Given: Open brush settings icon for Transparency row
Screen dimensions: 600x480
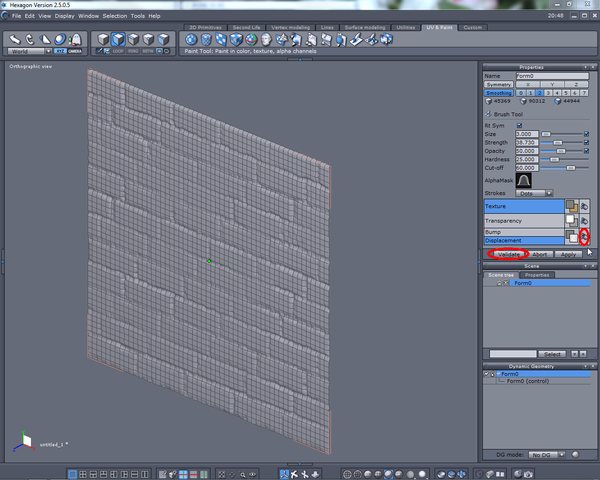Looking at the screenshot, I should [x=584, y=221].
